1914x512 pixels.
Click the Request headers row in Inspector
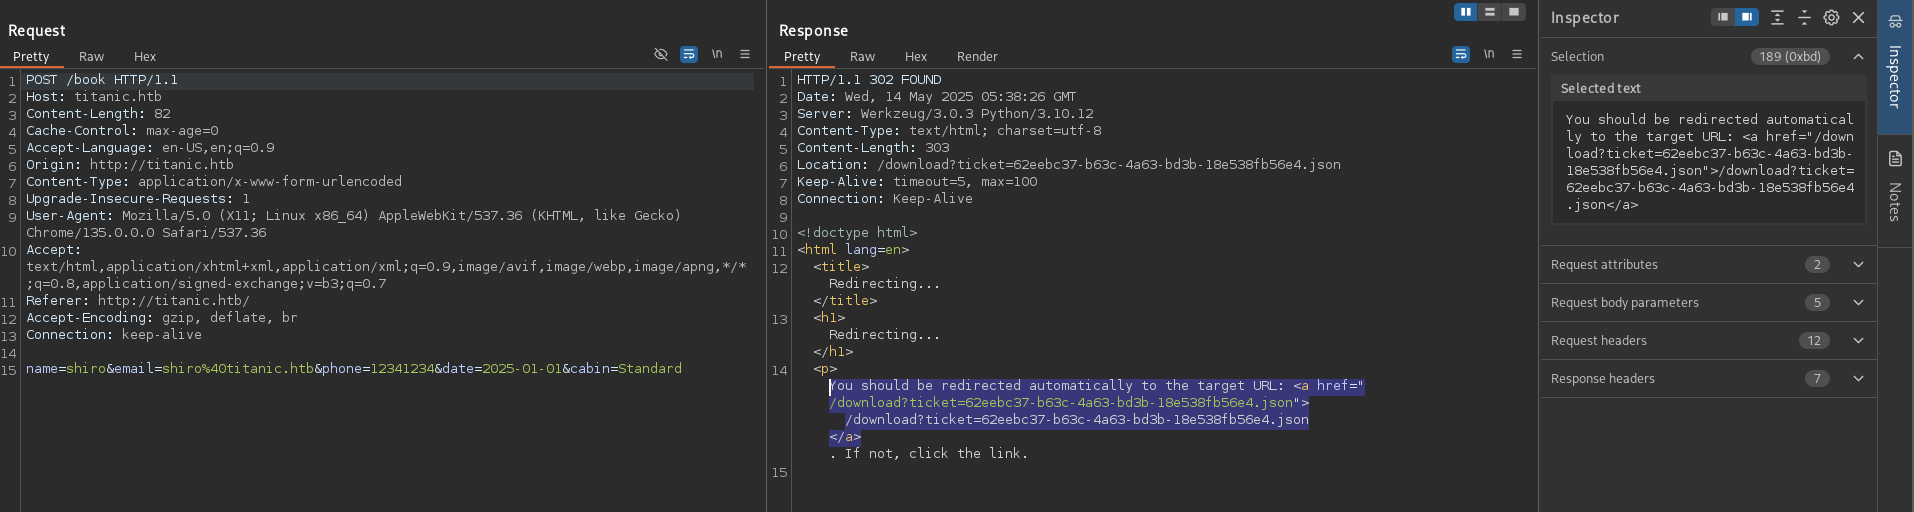point(1599,341)
